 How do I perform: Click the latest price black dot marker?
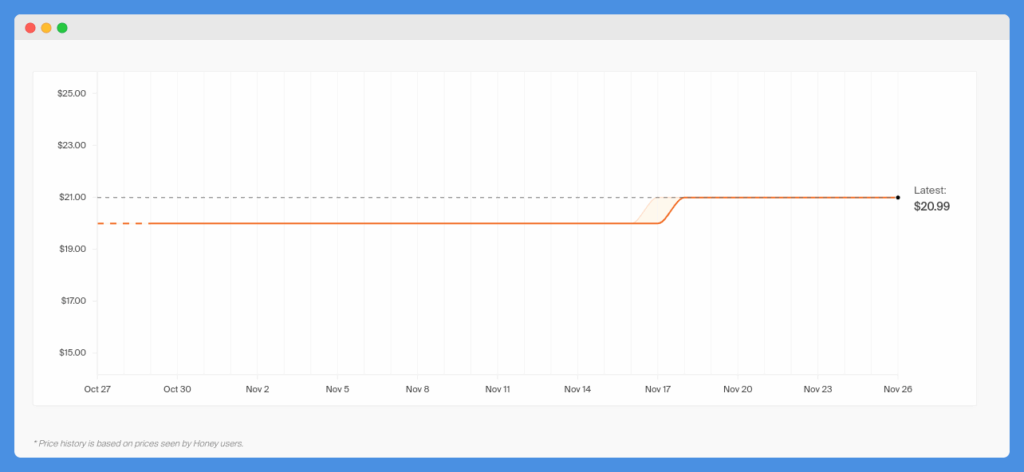898,197
